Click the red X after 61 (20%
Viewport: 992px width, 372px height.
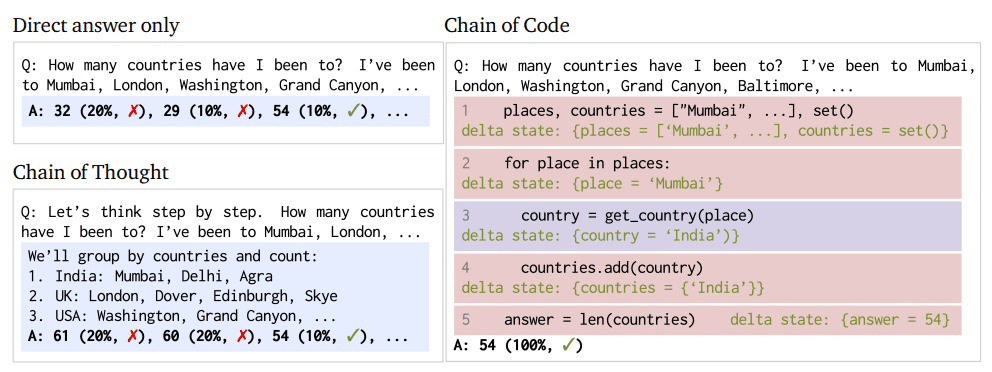tap(132, 336)
